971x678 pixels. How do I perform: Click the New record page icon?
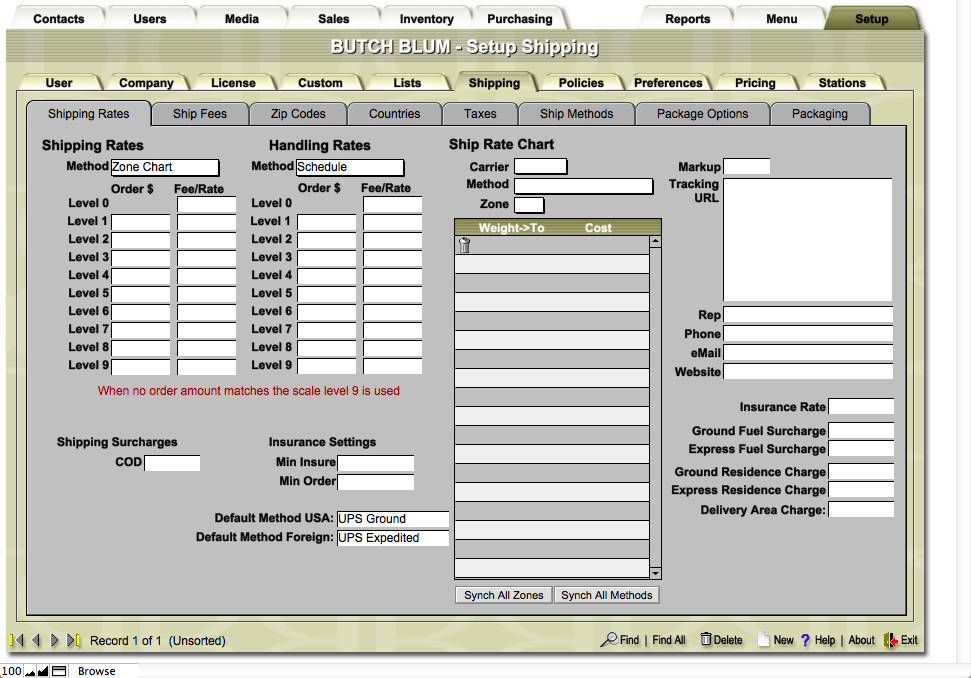(763, 640)
